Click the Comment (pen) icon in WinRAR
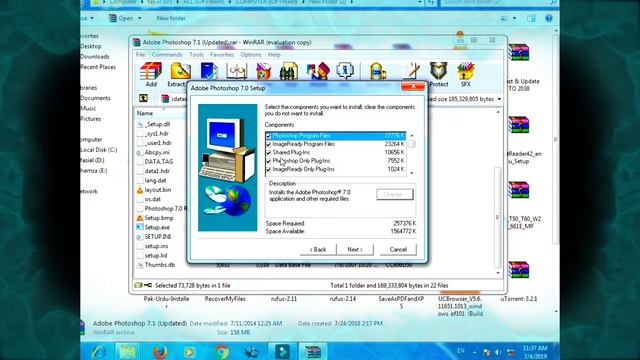The height and width of the screenshot is (360, 640). point(412,71)
